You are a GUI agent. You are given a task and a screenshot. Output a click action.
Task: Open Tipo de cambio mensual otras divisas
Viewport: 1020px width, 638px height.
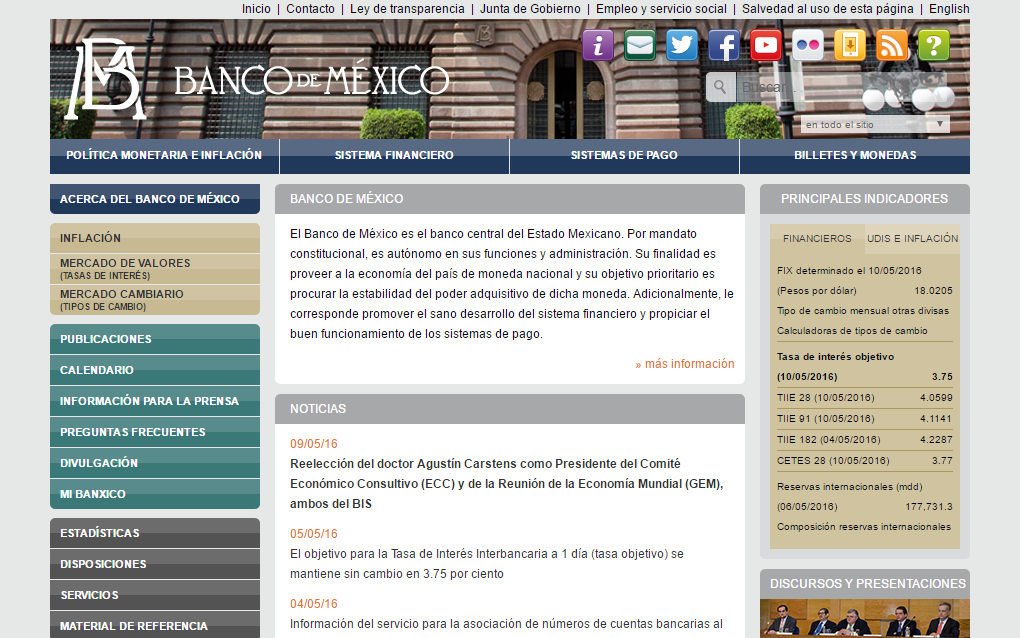pos(863,311)
